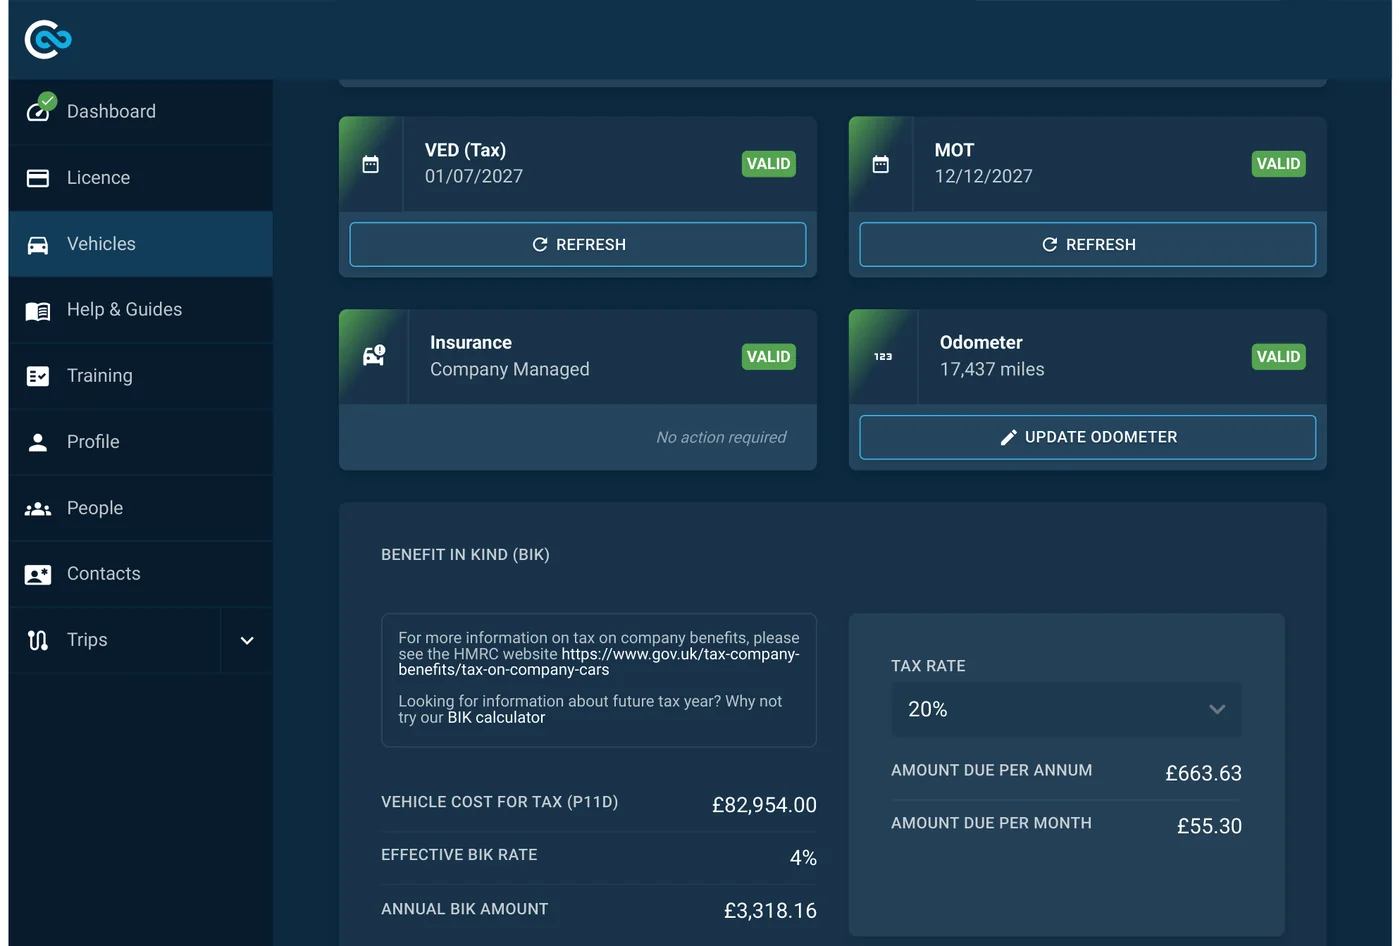The height and width of the screenshot is (946, 1400).
Task: Expand the Trips submenu chevron
Action: pyautogui.click(x=247, y=641)
